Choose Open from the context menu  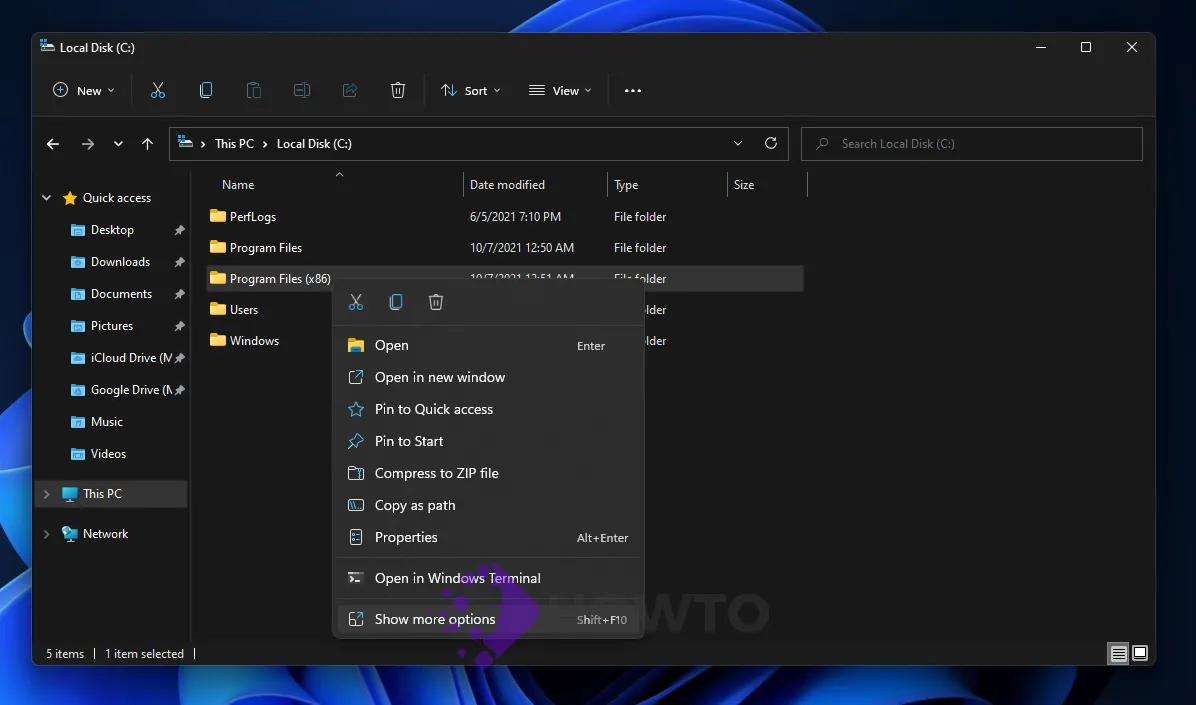tap(488, 345)
